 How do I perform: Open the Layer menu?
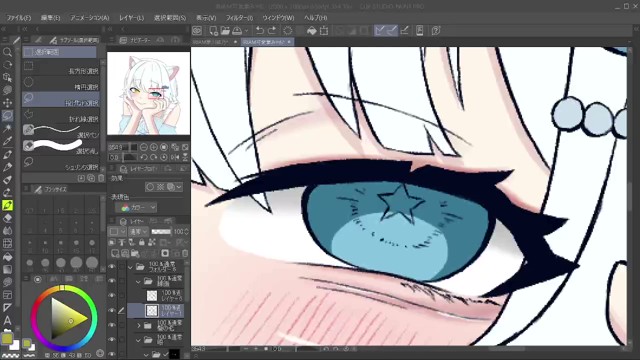coord(131,18)
